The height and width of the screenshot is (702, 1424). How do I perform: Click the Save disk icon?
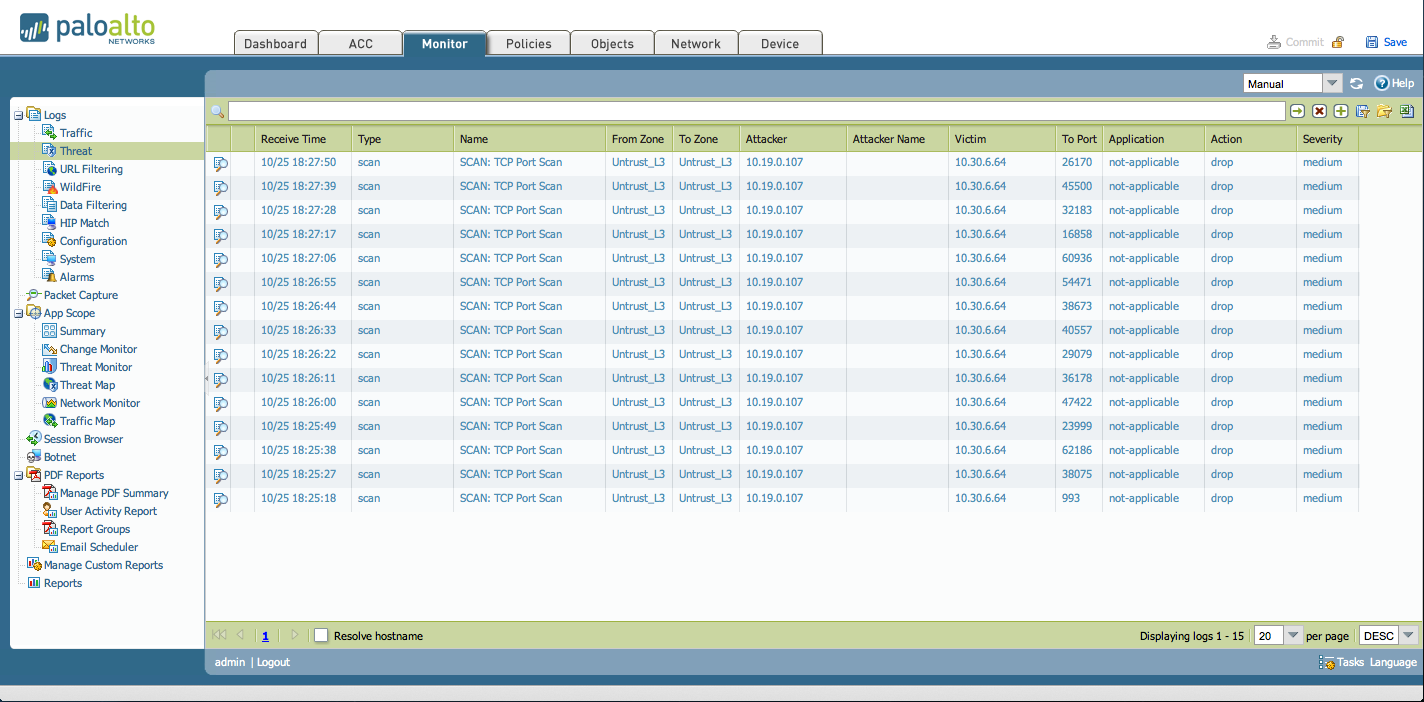point(1372,42)
